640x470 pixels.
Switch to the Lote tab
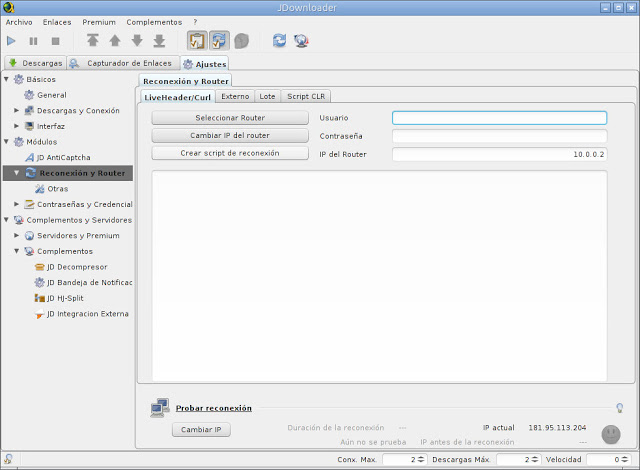coord(267,96)
